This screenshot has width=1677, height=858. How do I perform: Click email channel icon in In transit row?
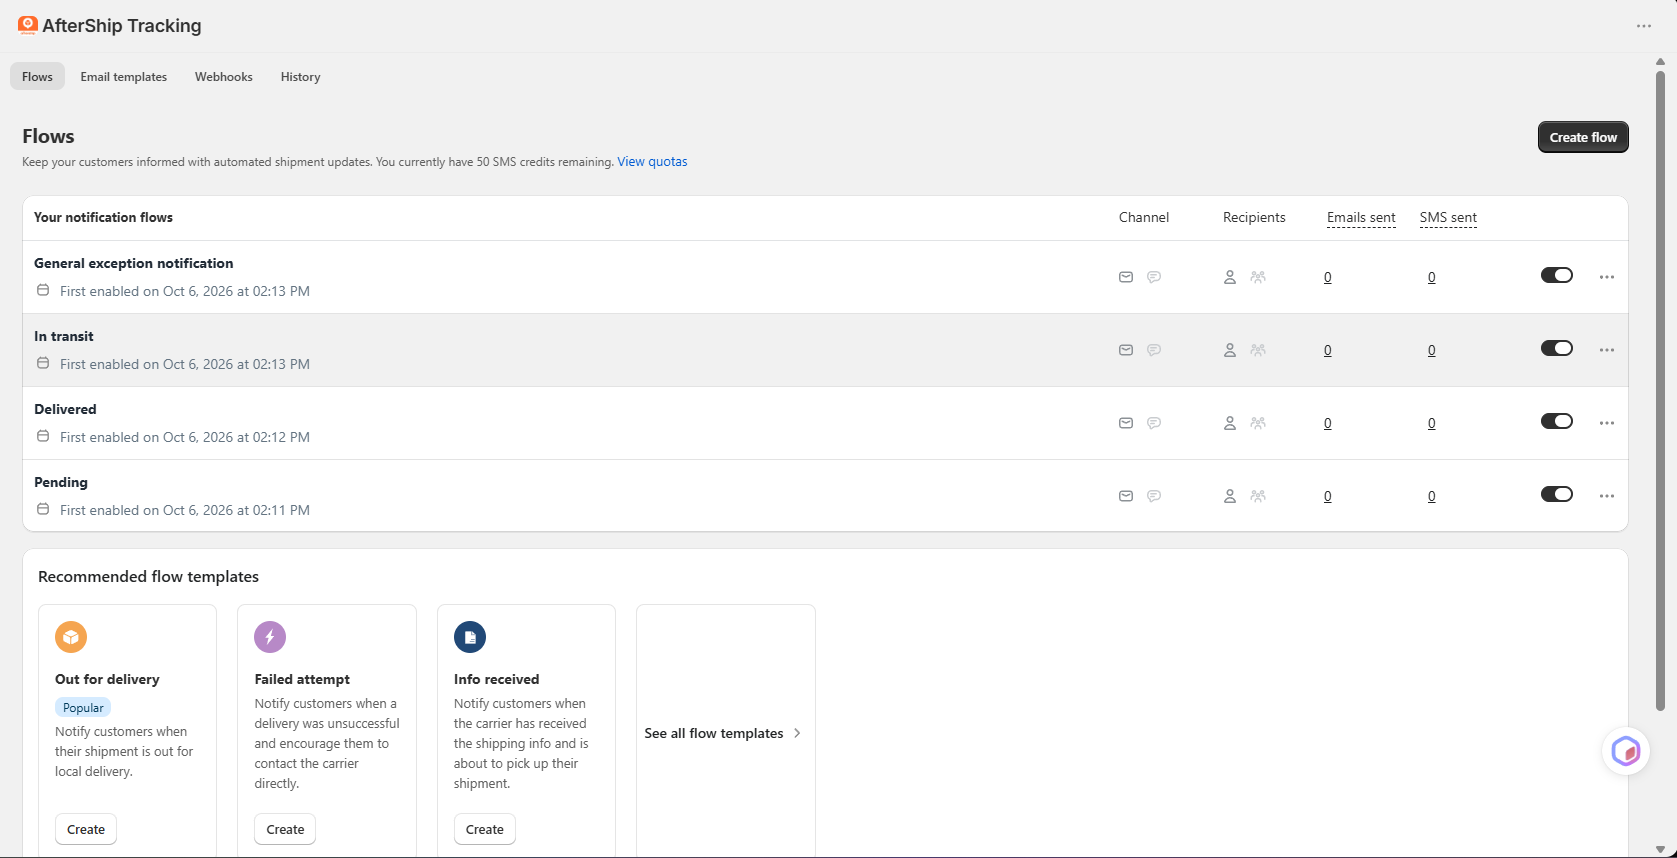[1126, 350]
